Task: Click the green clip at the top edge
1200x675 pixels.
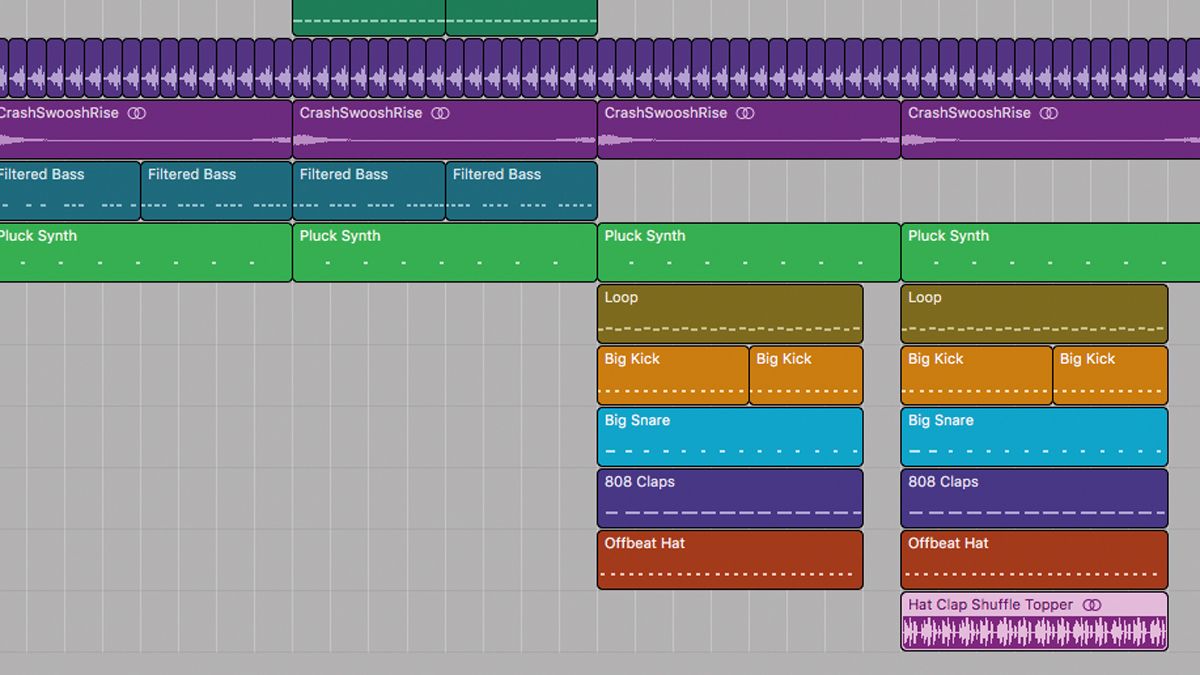Action: 370,14
